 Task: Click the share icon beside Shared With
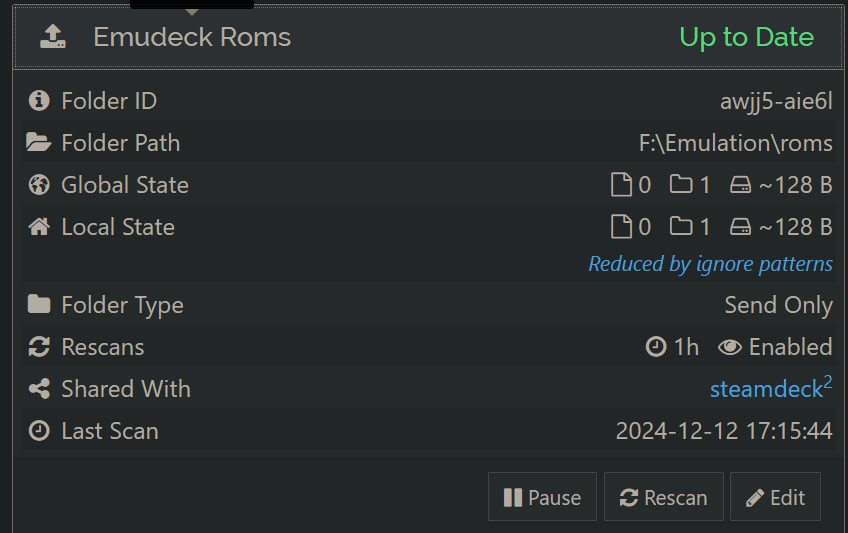39,389
